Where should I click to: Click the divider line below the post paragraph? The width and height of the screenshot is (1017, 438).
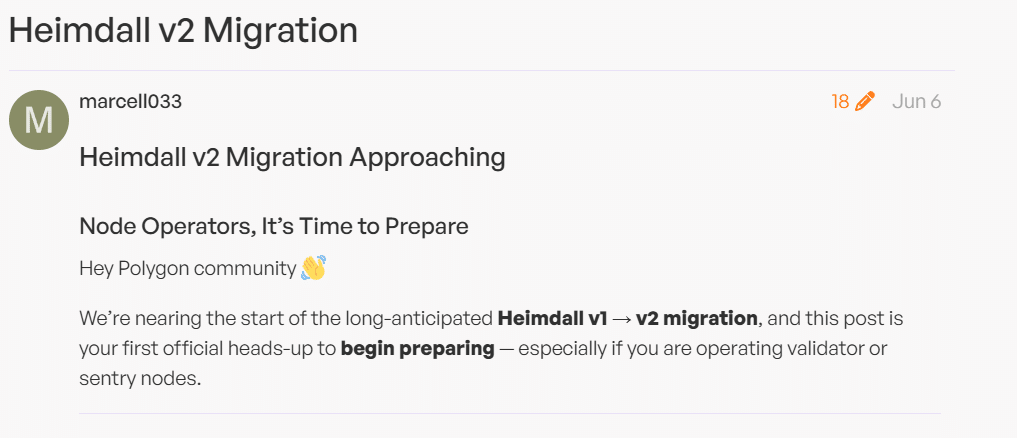510,413
